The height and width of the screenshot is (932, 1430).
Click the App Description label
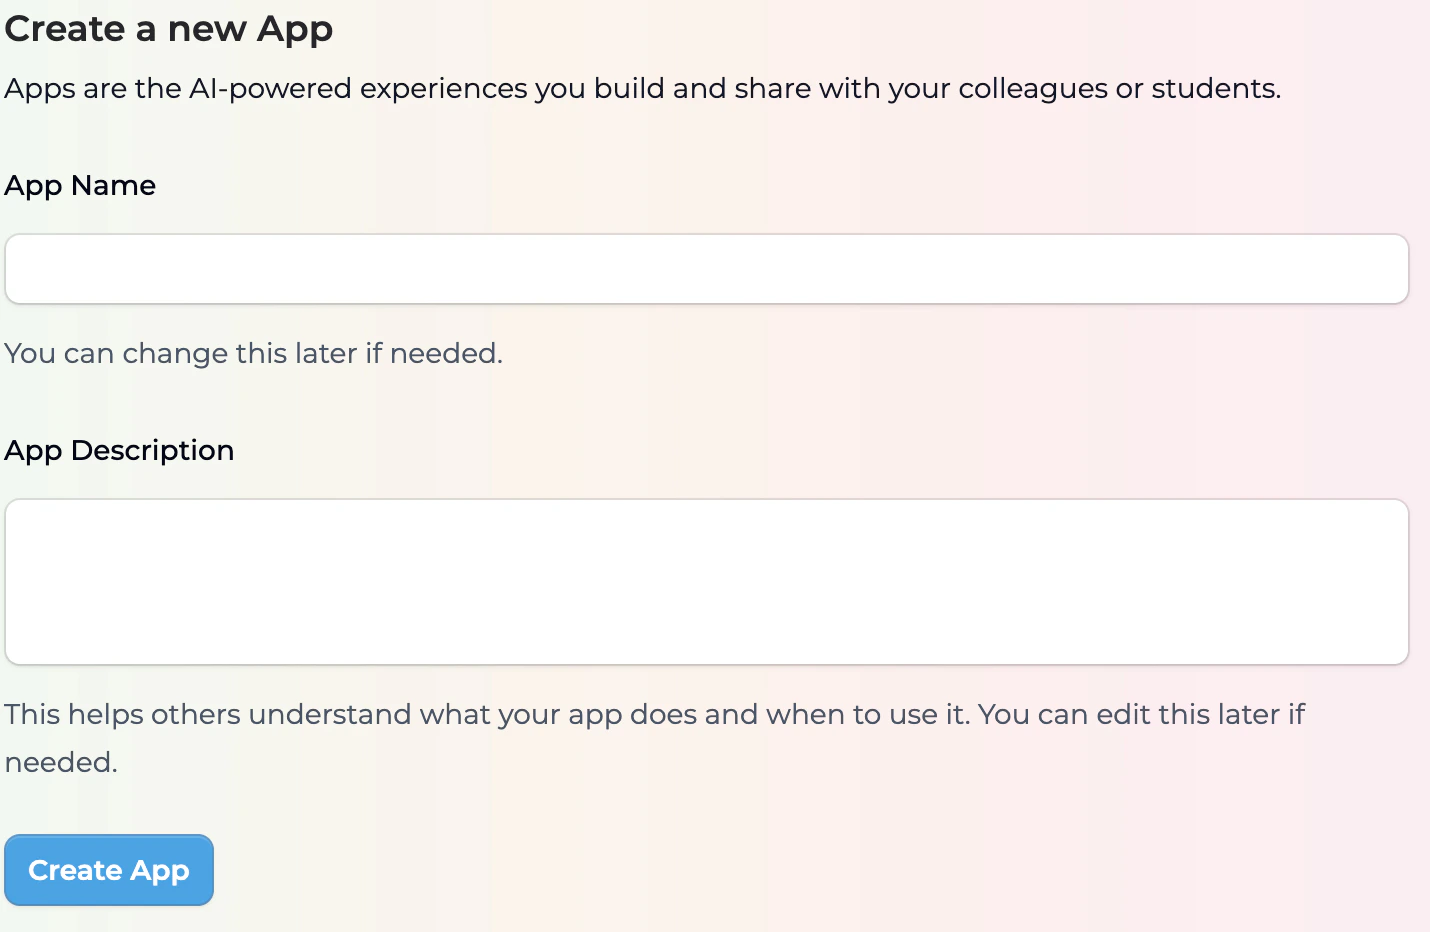pyautogui.click(x=119, y=450)
